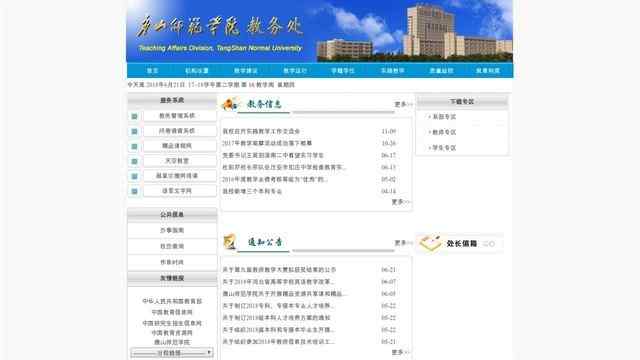
Task: Open 学生专区 in the download area
Action: [444, 148]
